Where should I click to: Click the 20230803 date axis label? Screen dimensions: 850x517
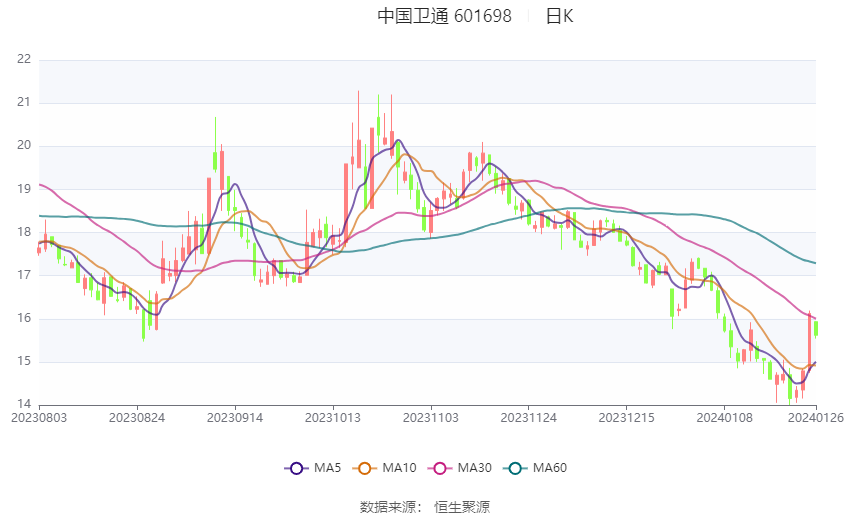coord(39,418)
